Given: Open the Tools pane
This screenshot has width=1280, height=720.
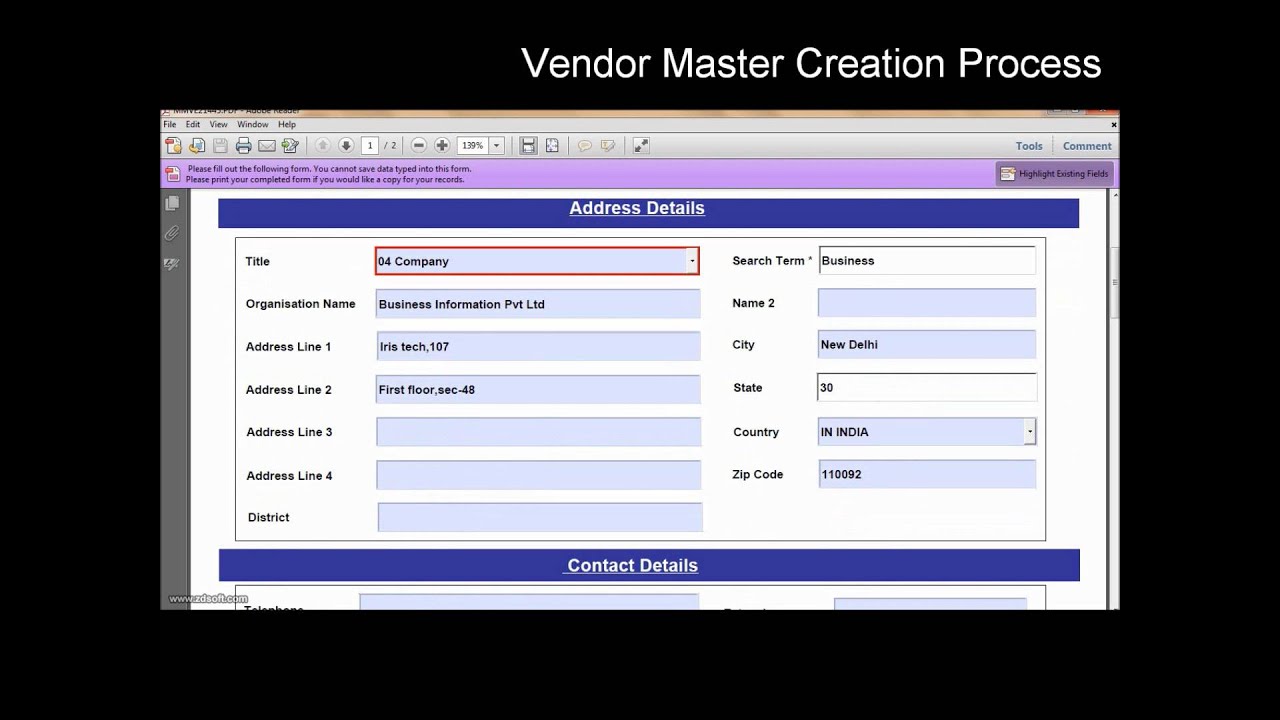Looking at the screenshot, I should [x=1029, y=146].
